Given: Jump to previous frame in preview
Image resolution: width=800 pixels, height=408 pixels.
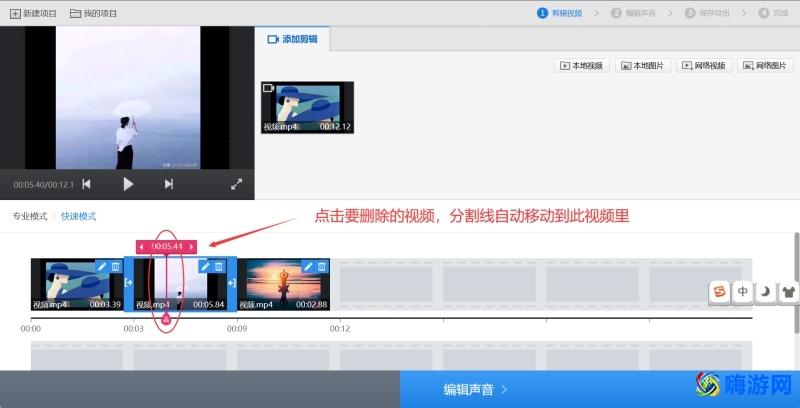Looking at the screenshot, I should point(87,184).
